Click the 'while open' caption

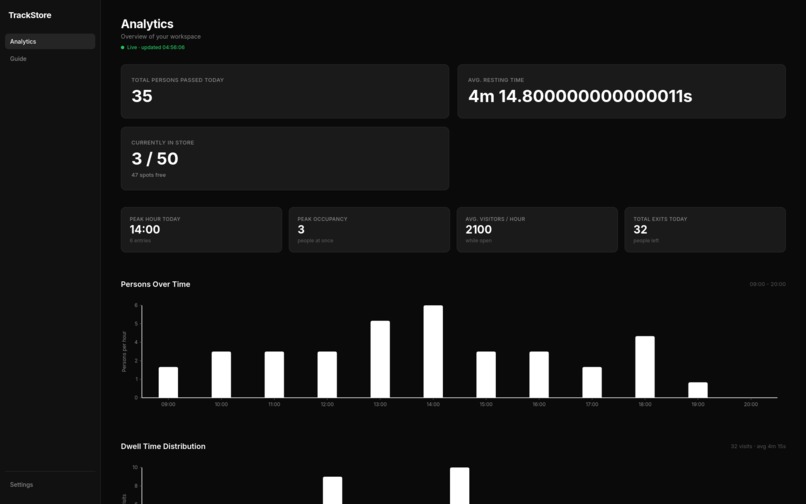tap(479, 241)
